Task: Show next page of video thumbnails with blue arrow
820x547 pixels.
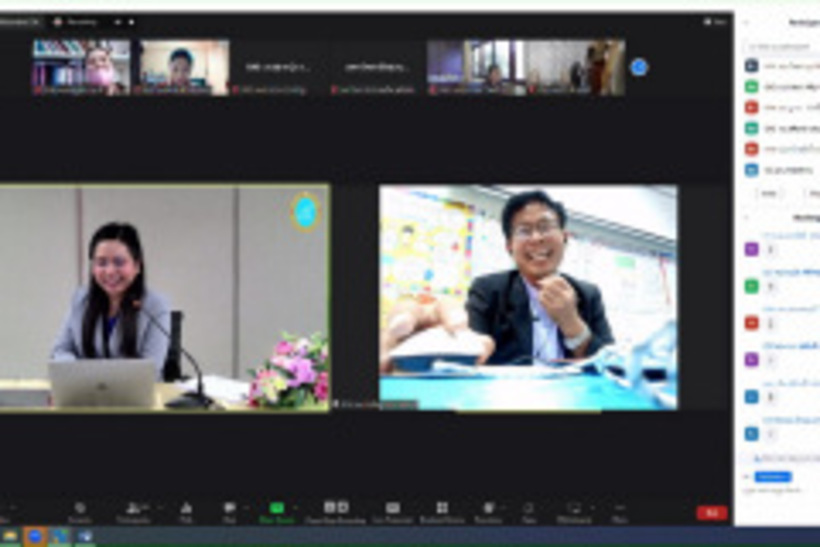Action: tap(639, 67)
